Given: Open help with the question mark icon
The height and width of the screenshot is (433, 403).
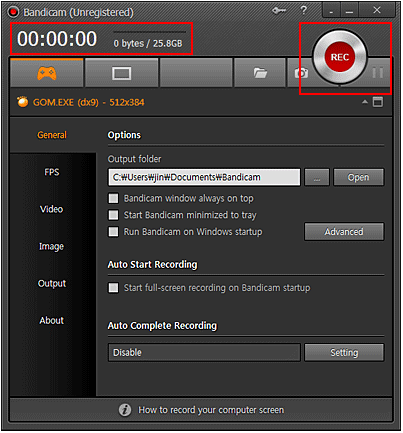Looking at the screenshot, I should click(303, 11).
